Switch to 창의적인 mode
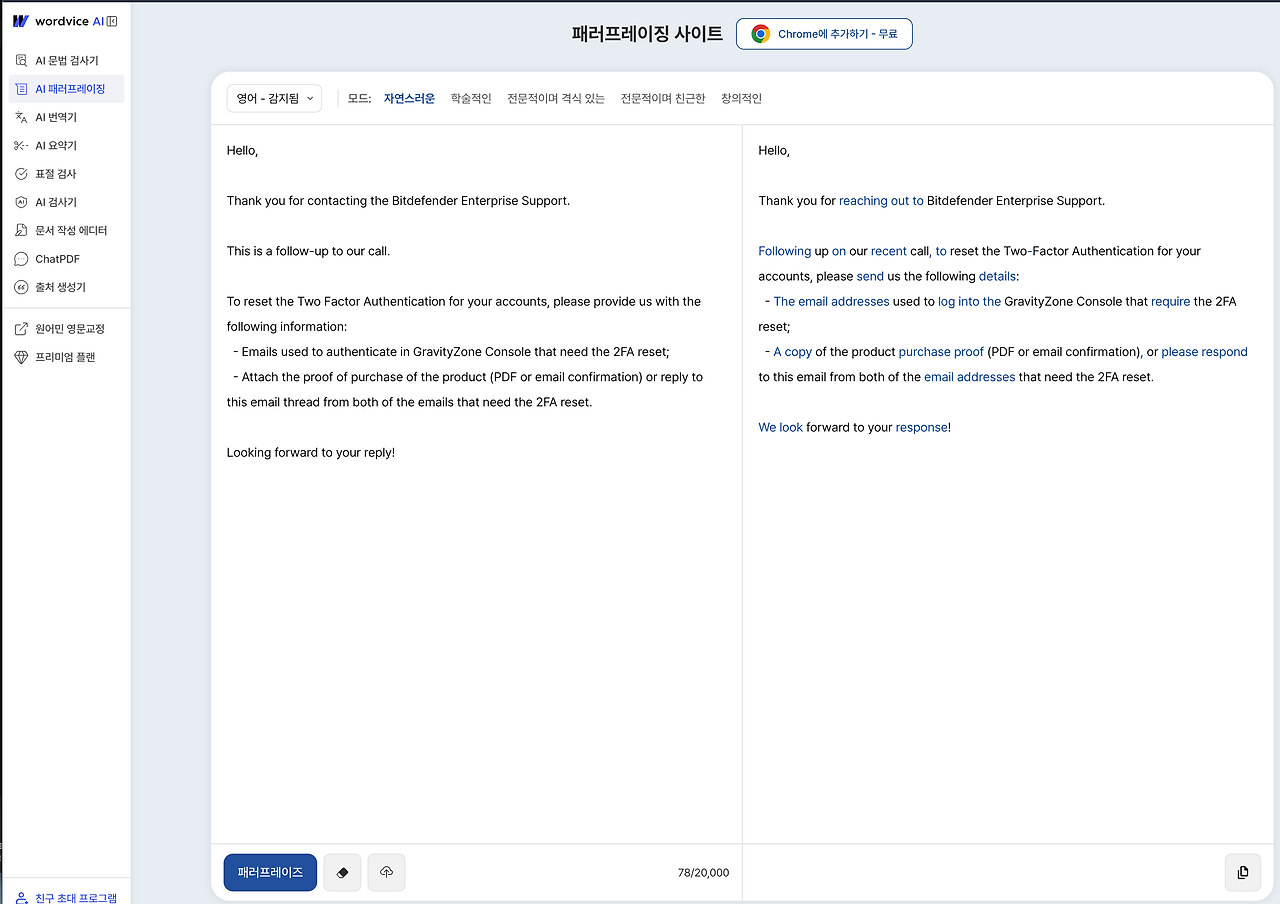The width and height of the screenshot is (1280, 904). [741, 98]
